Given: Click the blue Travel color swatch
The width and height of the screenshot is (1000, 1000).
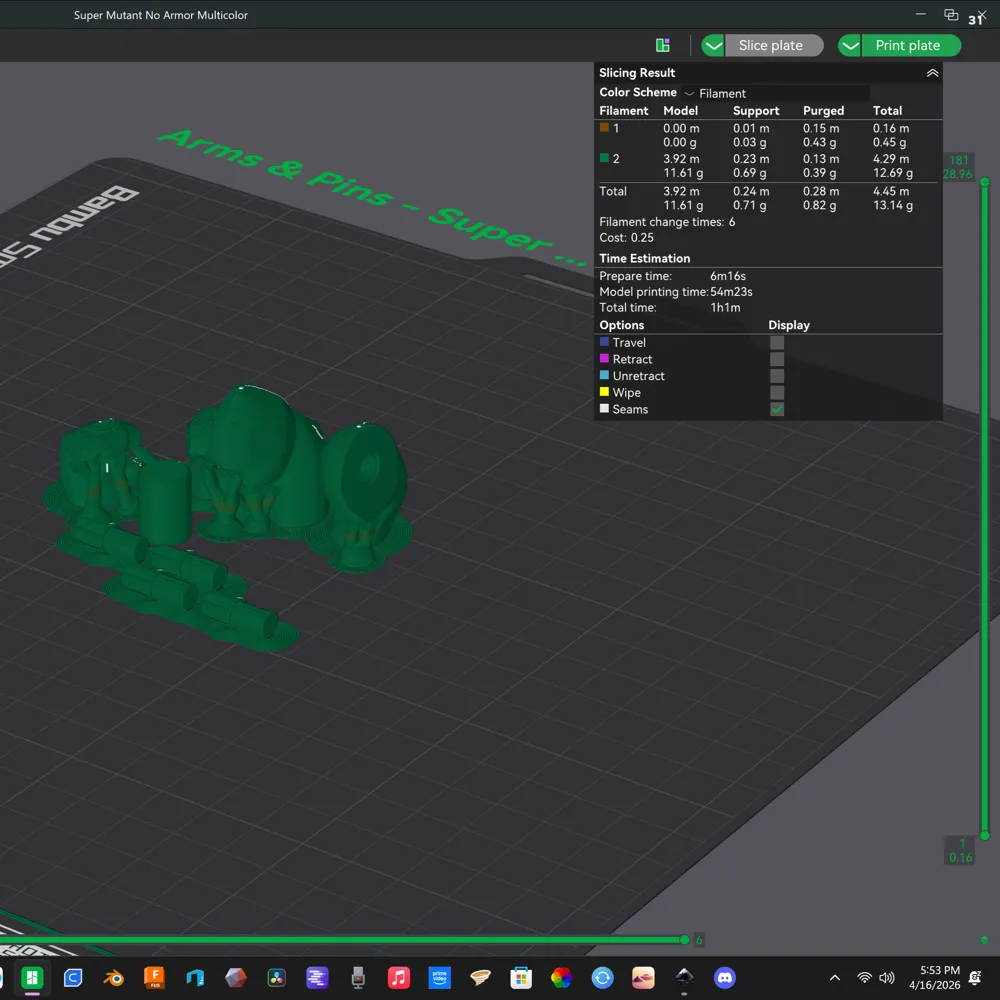Looking at the screenshot, I should pos(604,342).
